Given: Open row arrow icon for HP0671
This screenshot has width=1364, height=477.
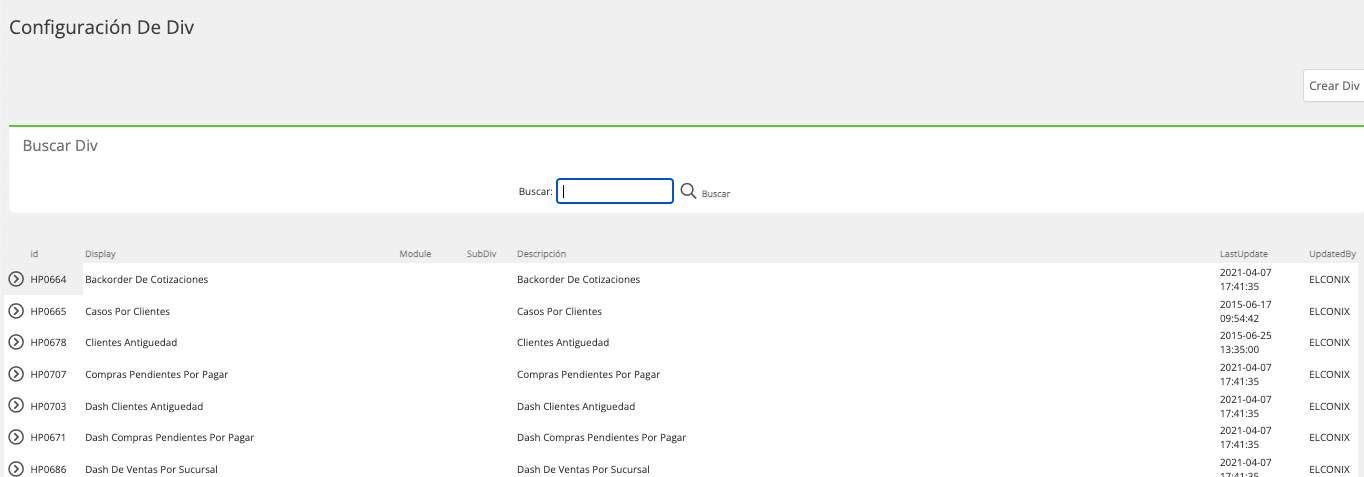Looking at the screenshot, I should [16, 437].
